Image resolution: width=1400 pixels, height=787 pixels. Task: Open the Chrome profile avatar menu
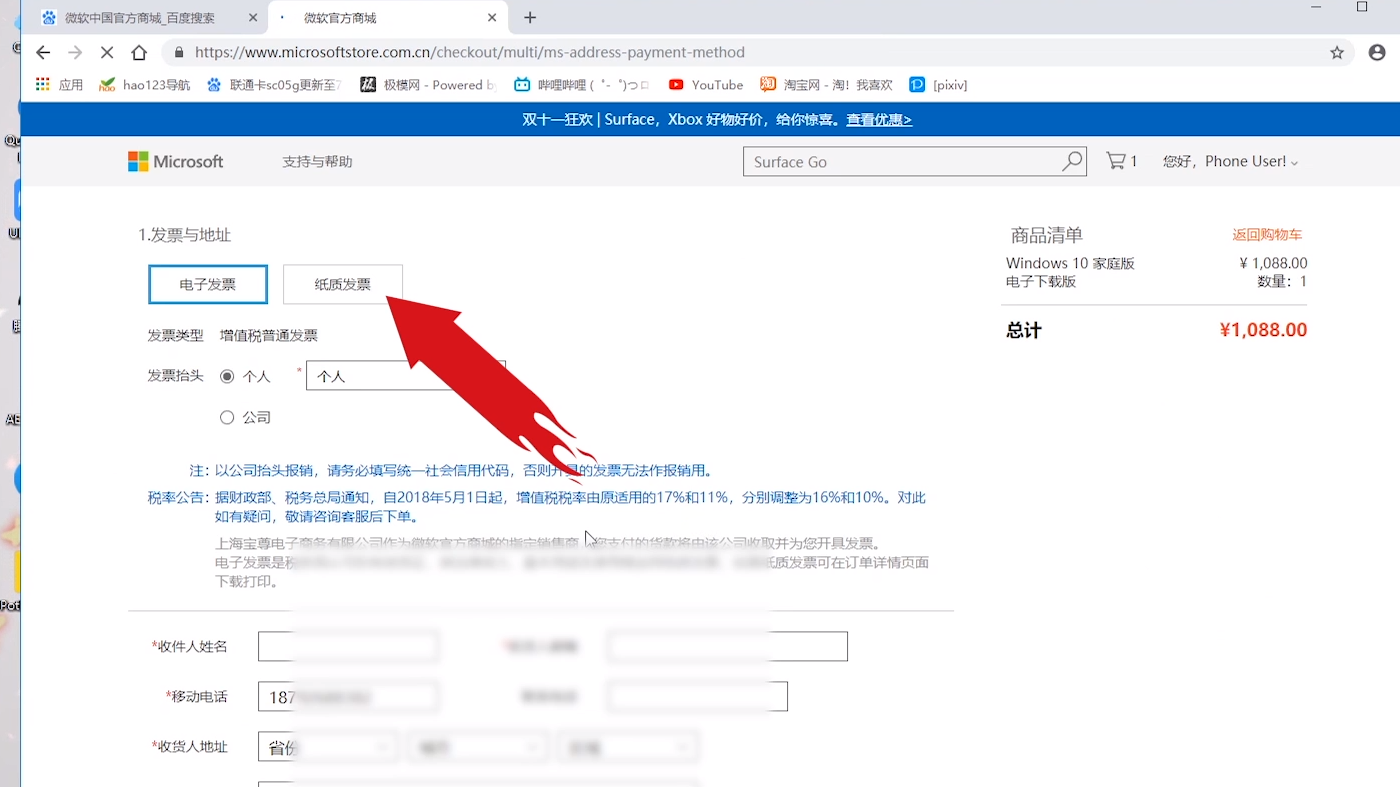(1377, 53)
